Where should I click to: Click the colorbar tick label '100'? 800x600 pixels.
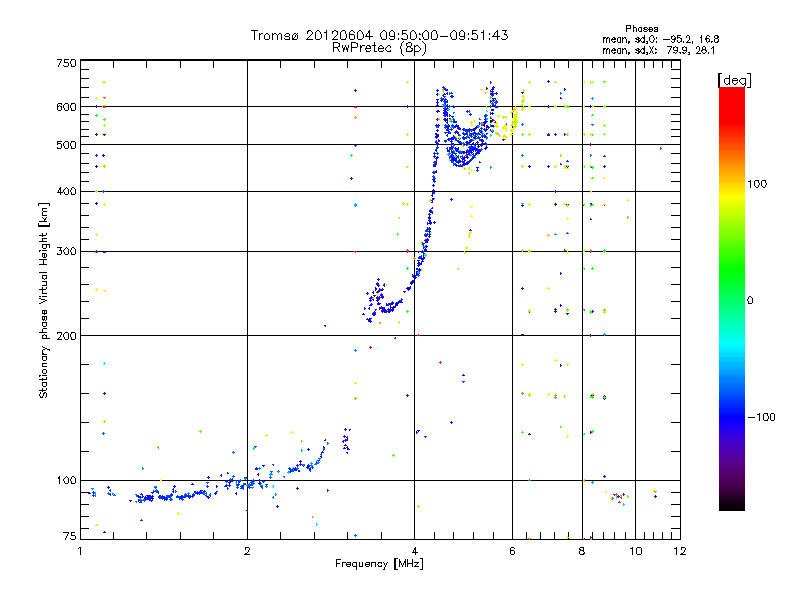(x=757, y=184)
